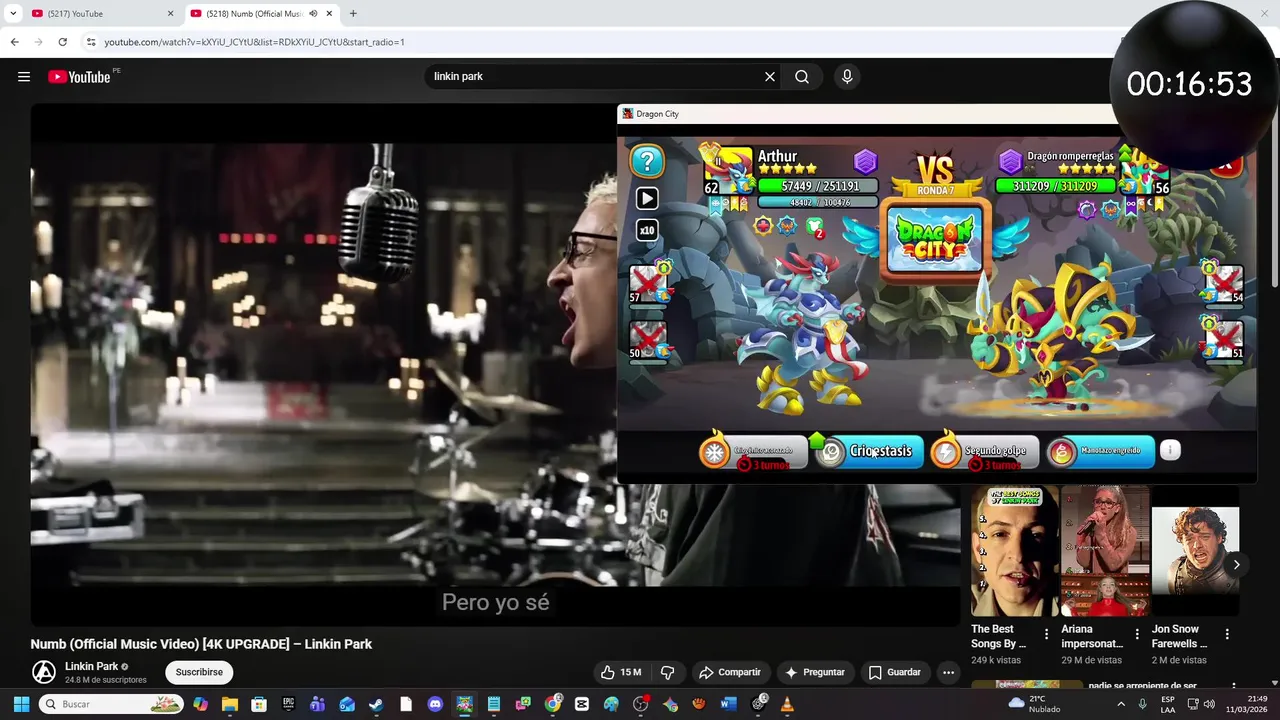Show next suggested videos with arrow
The width and height of the screenshot is (1280, 720).
tap(1236, 564)
